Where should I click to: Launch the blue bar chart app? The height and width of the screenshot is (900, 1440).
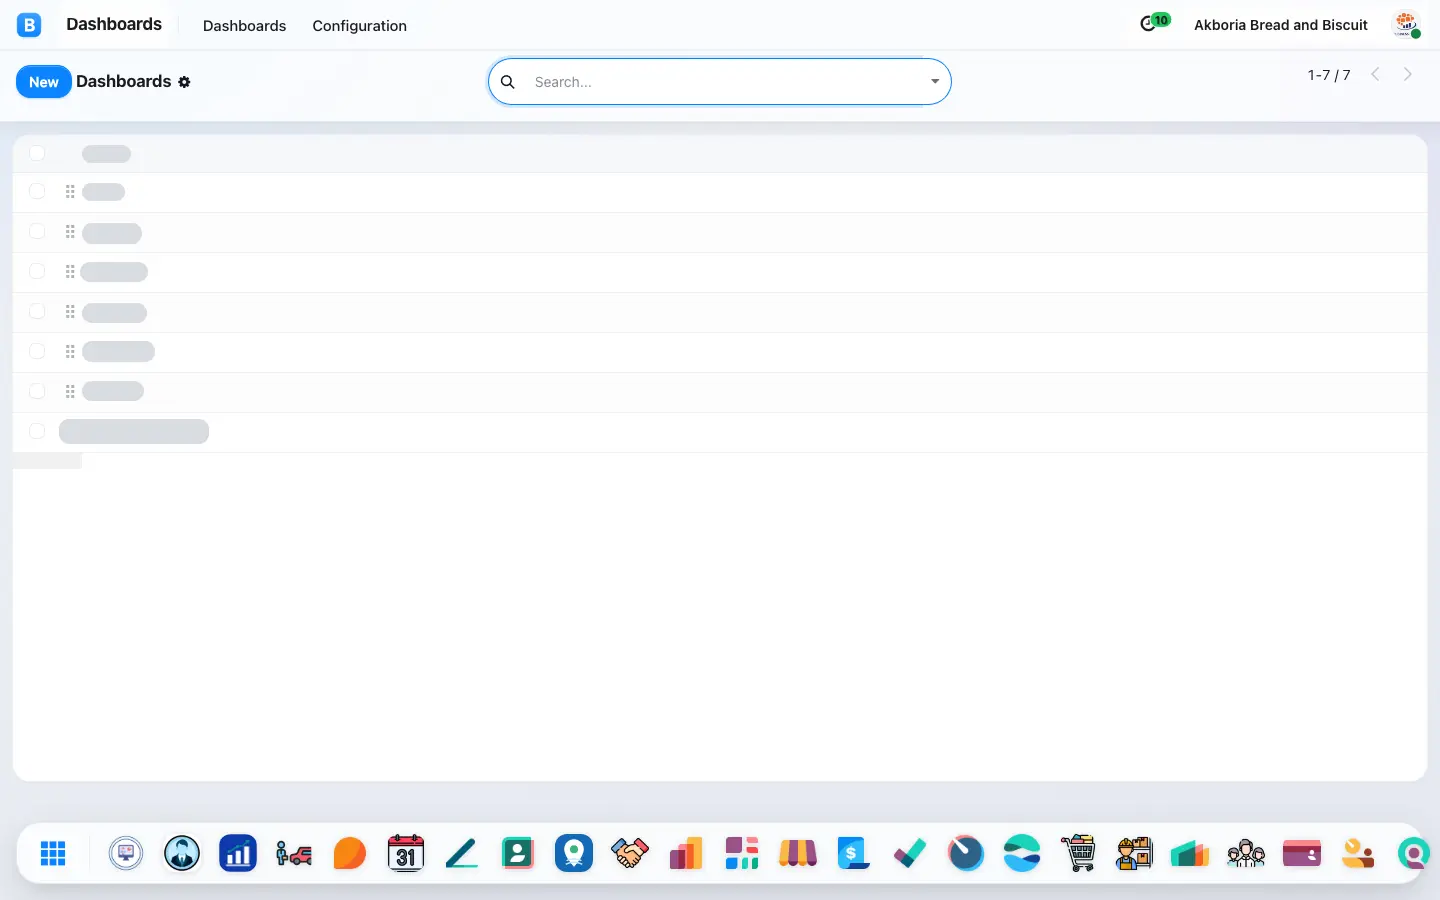click(x=238, y=853)
